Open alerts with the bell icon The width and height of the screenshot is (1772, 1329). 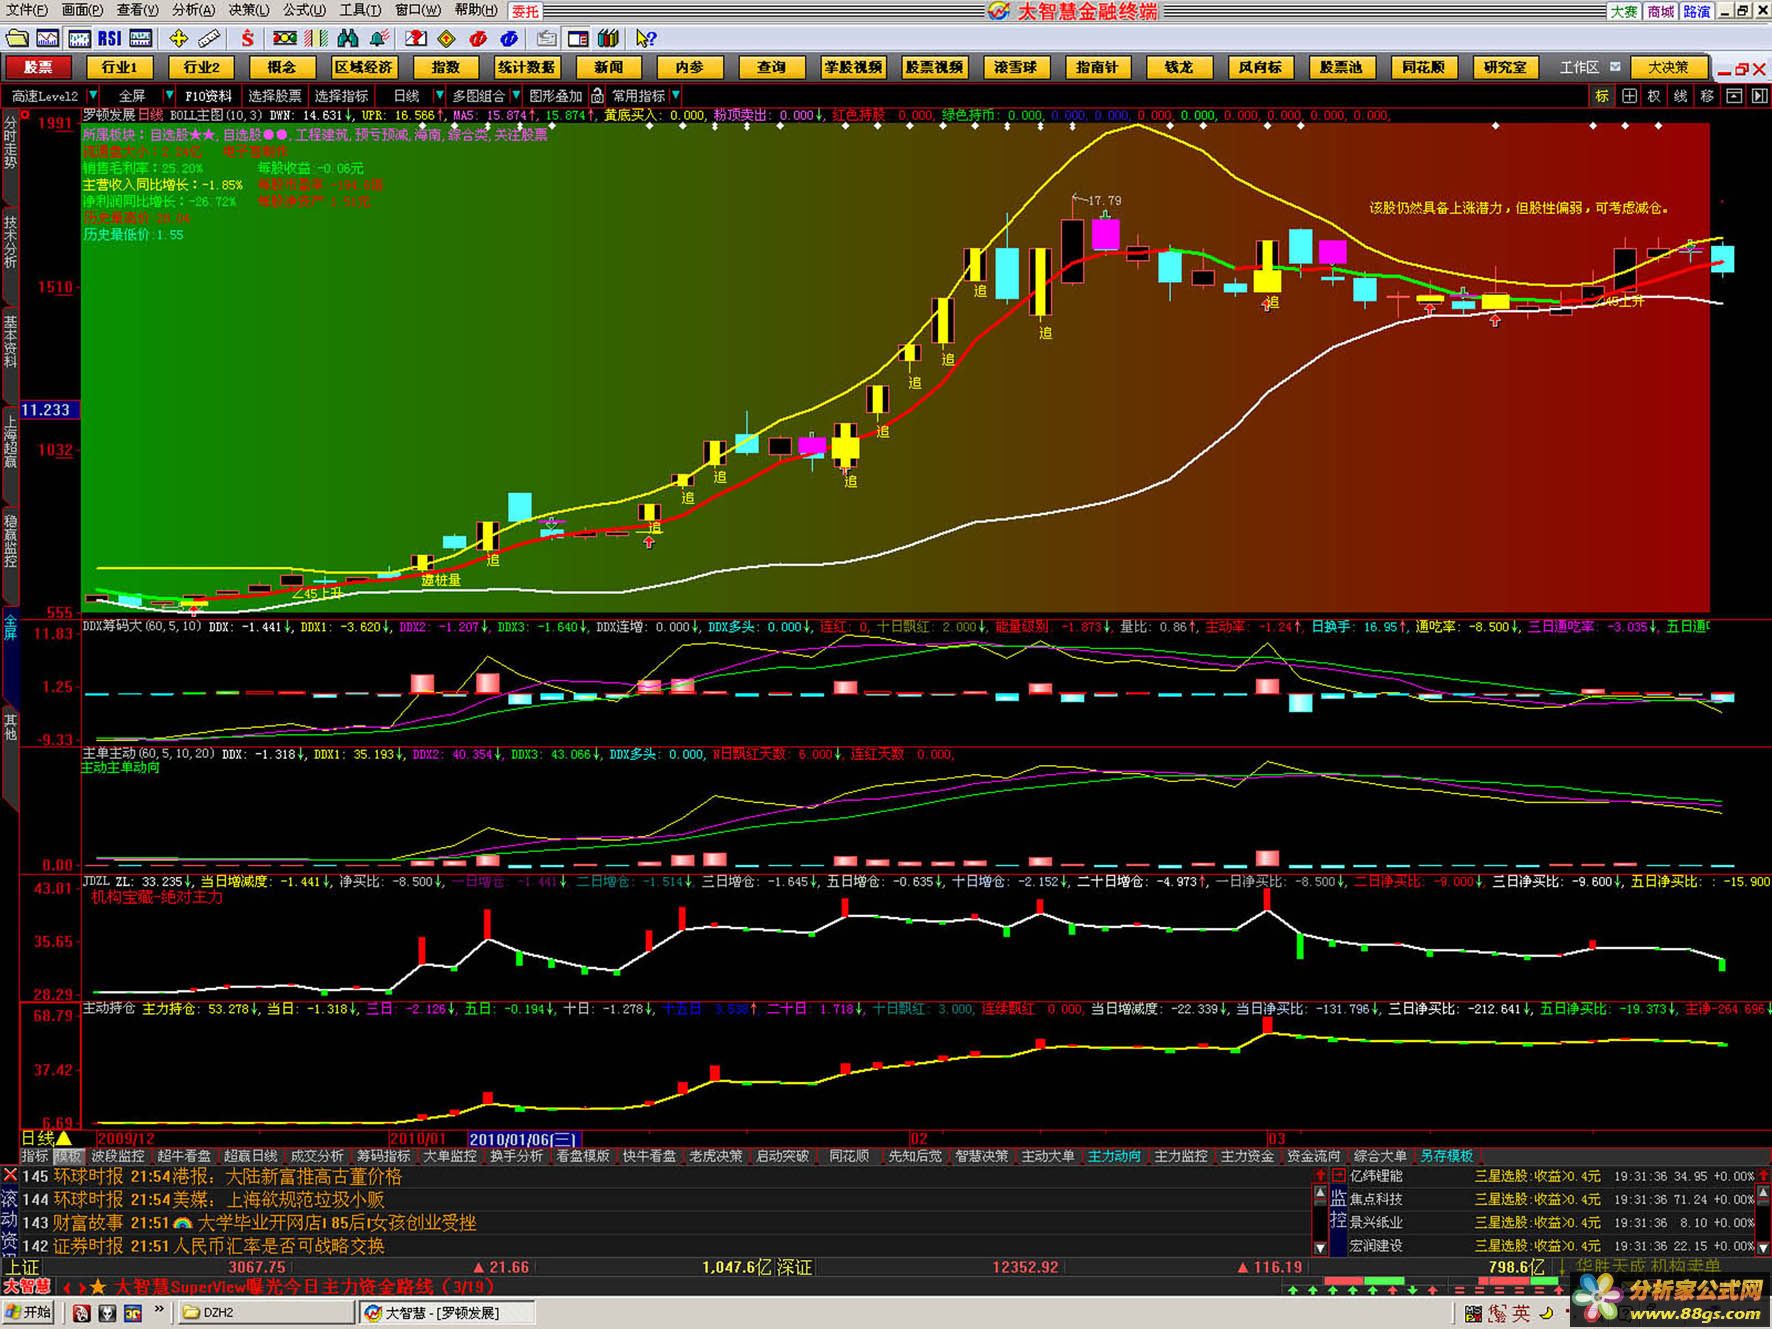coord(378,38)
